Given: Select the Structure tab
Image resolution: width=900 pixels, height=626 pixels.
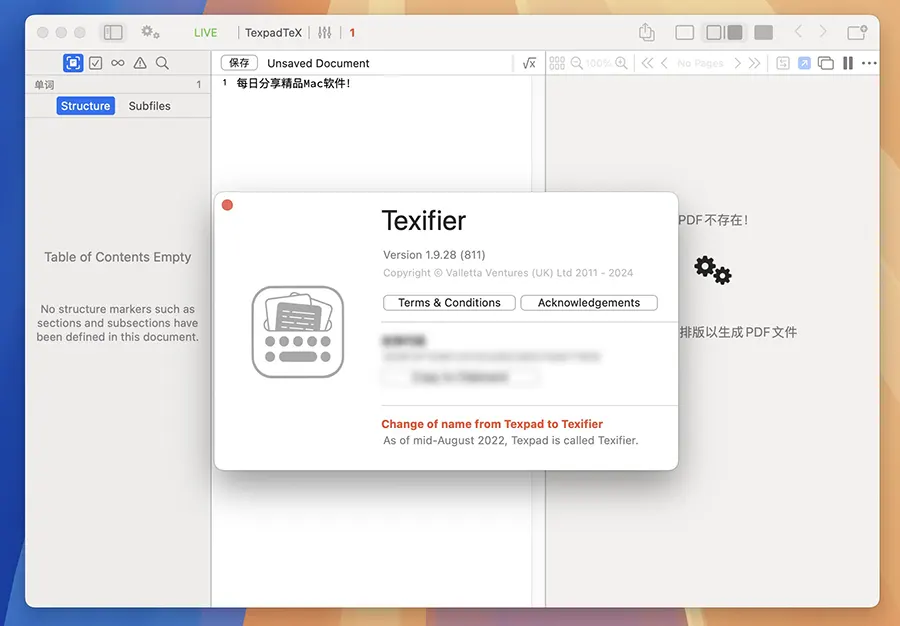Looking at the screenshot, I should tap(85, 106).
